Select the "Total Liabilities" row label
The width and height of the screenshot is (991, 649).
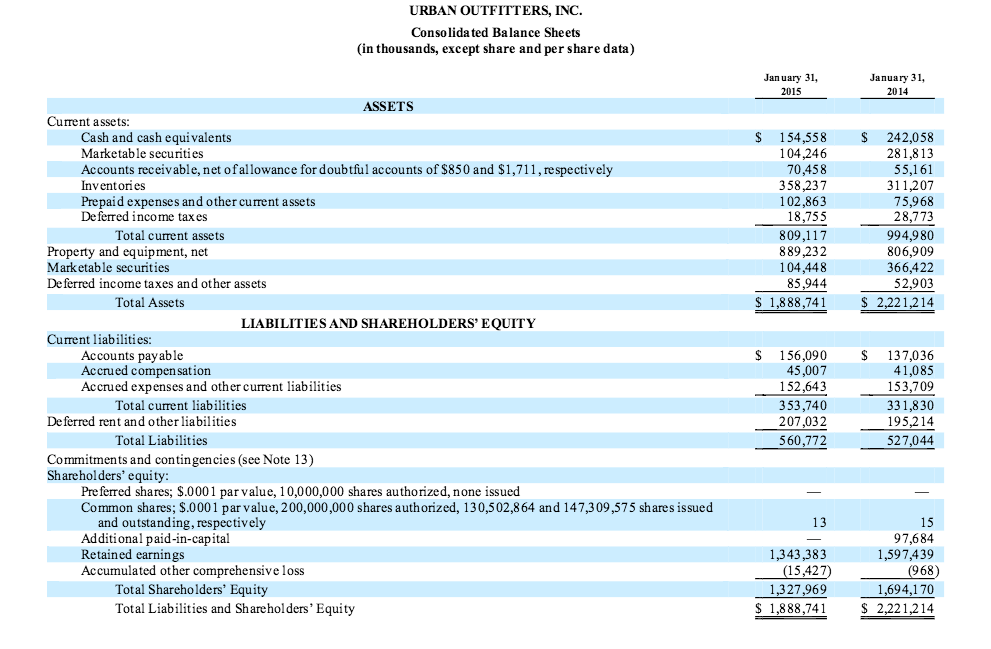(x=161, y=440)
